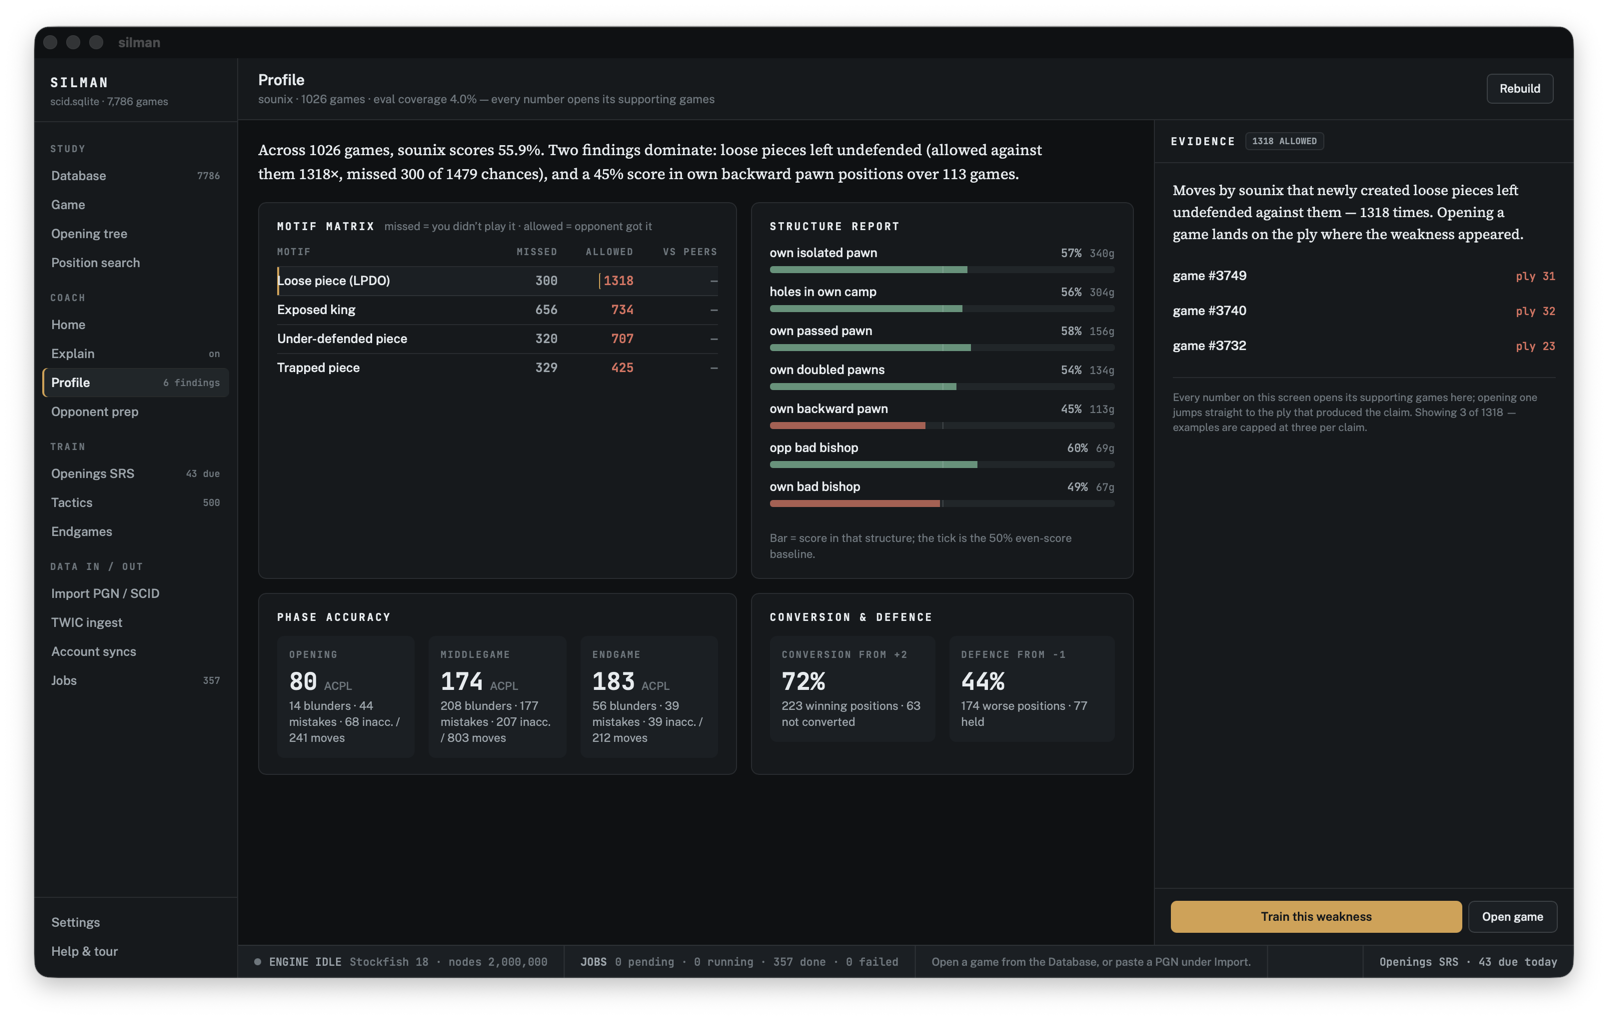Click the Defence from -1 44% card

click(1032, 689)
